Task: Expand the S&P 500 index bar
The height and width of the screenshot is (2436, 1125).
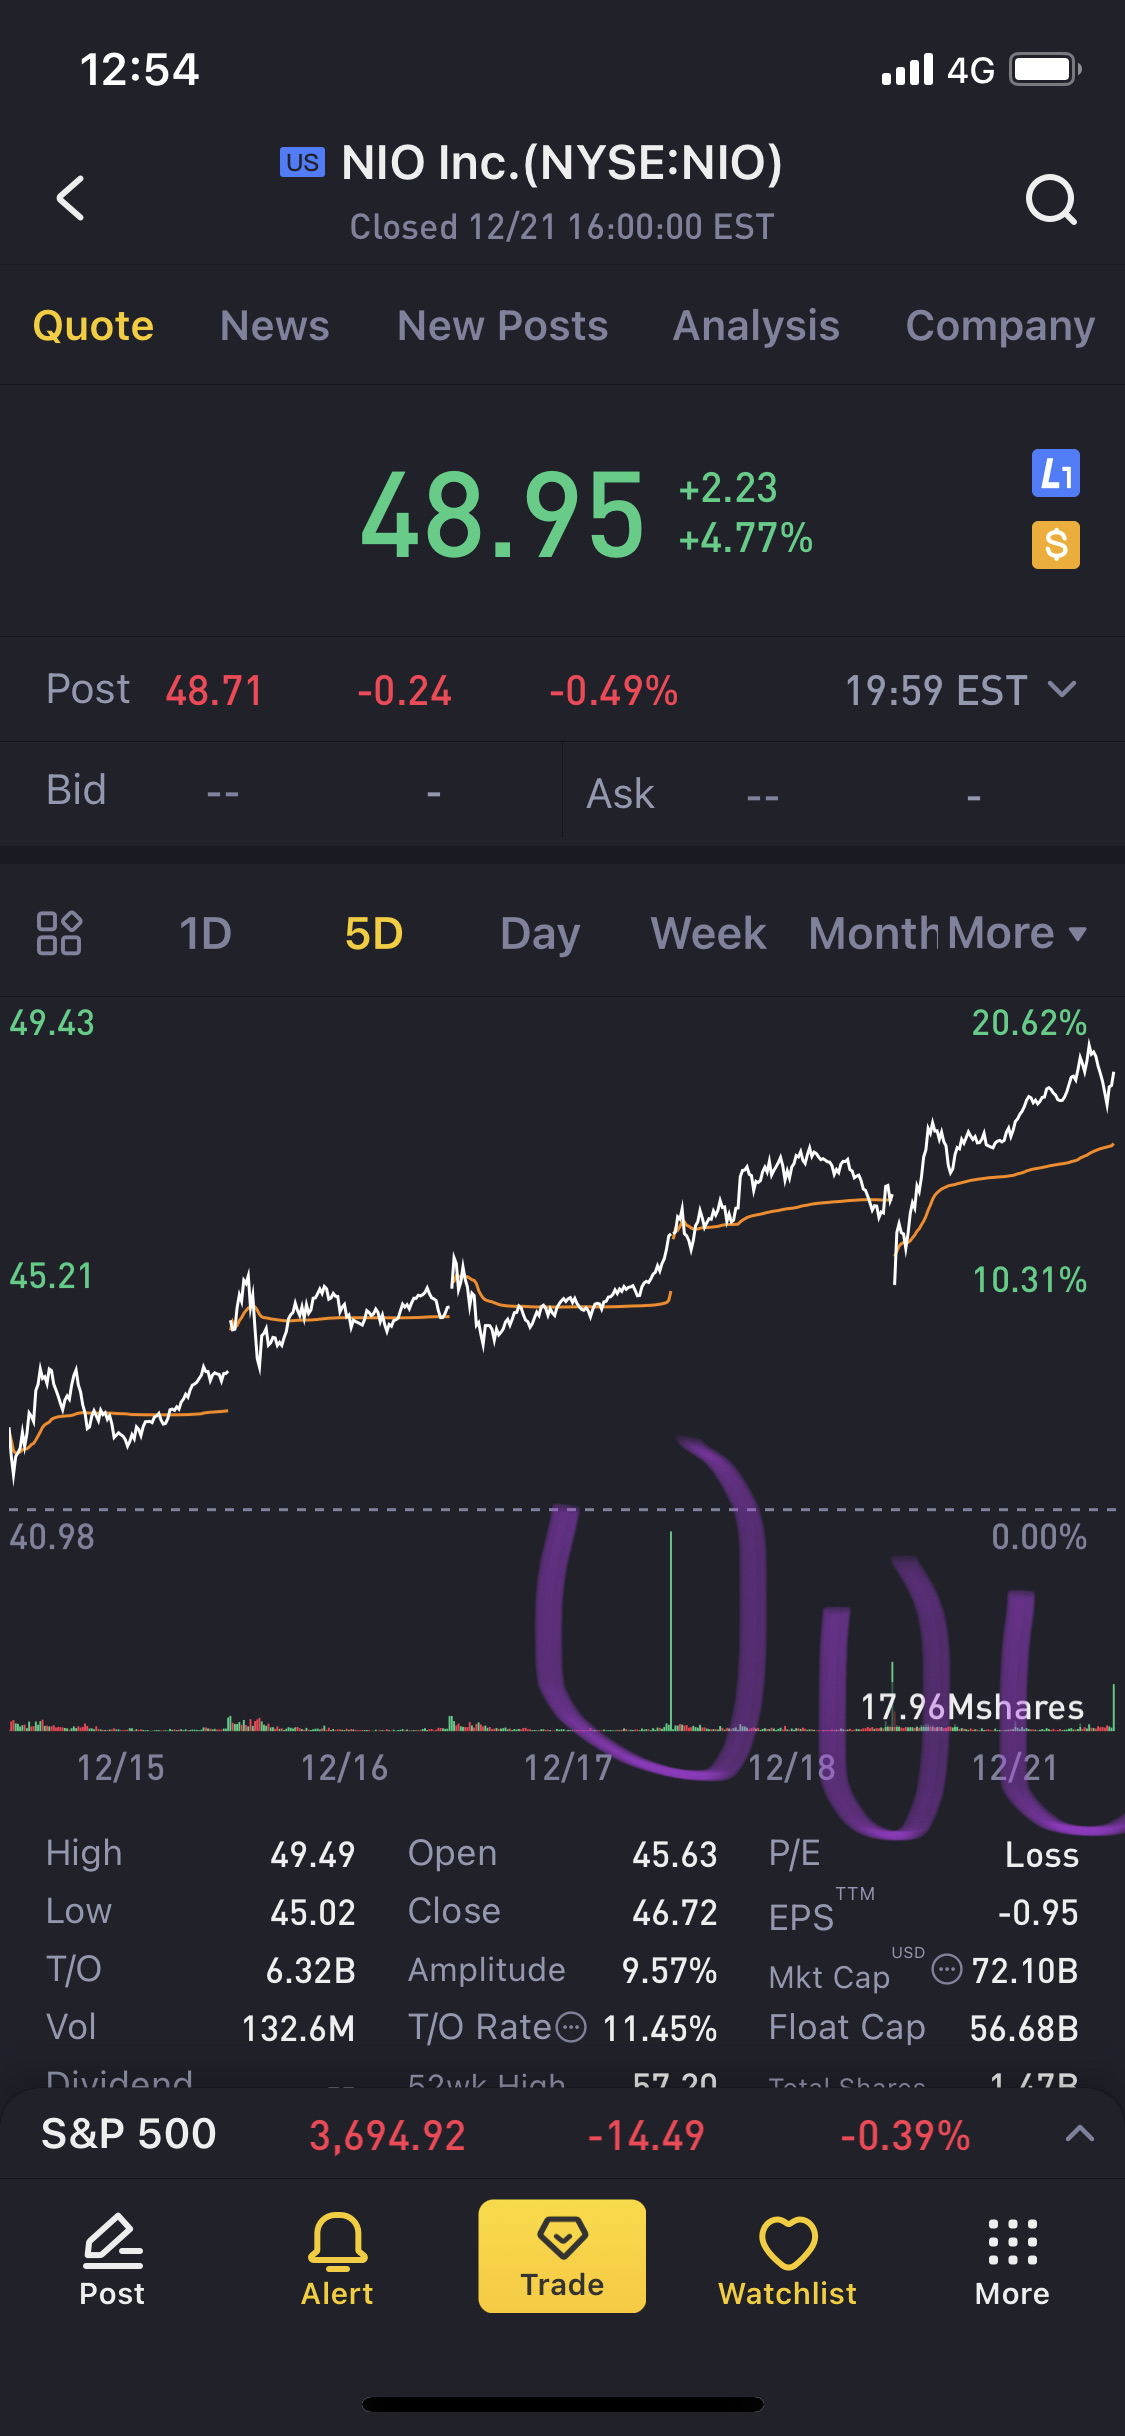Action: [x=1079, y=2134]
